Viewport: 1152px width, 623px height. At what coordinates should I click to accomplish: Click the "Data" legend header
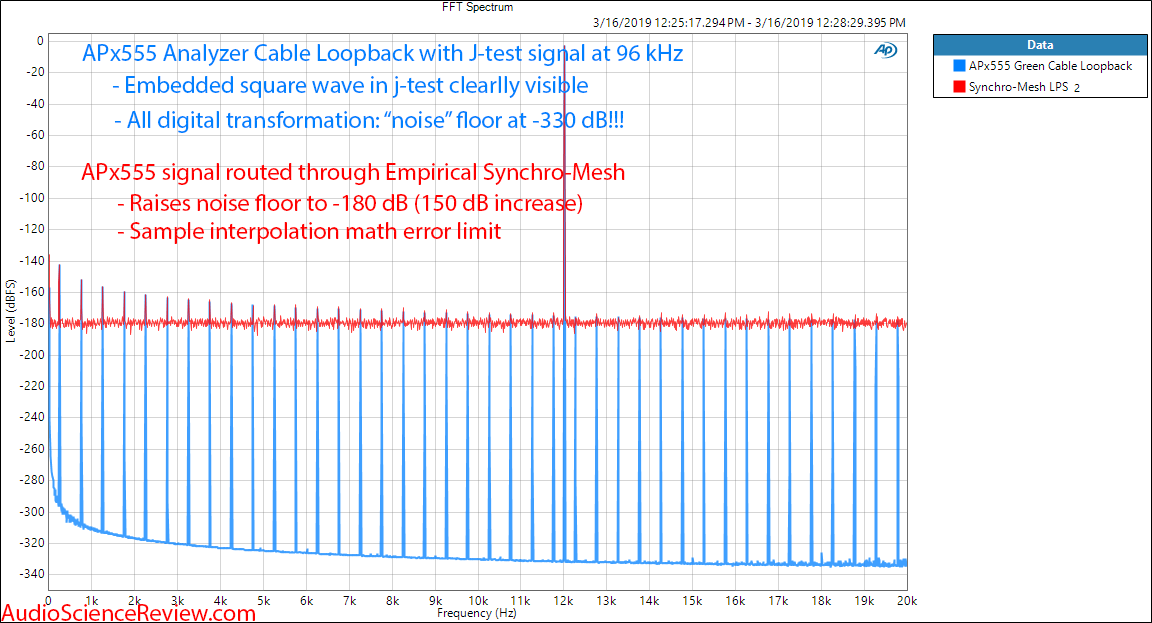[x=1040, y=45]
